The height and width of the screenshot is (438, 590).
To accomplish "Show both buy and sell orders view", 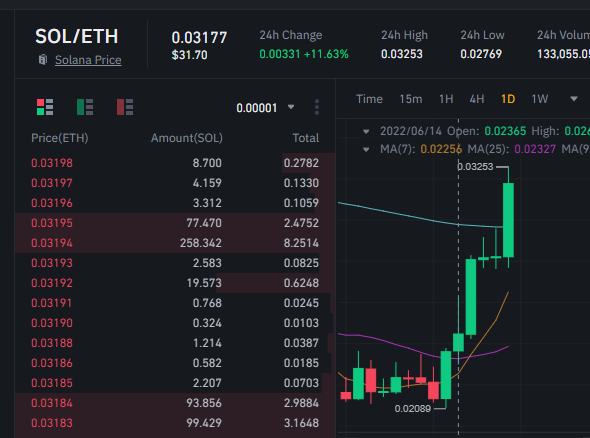I will (45, 107).
